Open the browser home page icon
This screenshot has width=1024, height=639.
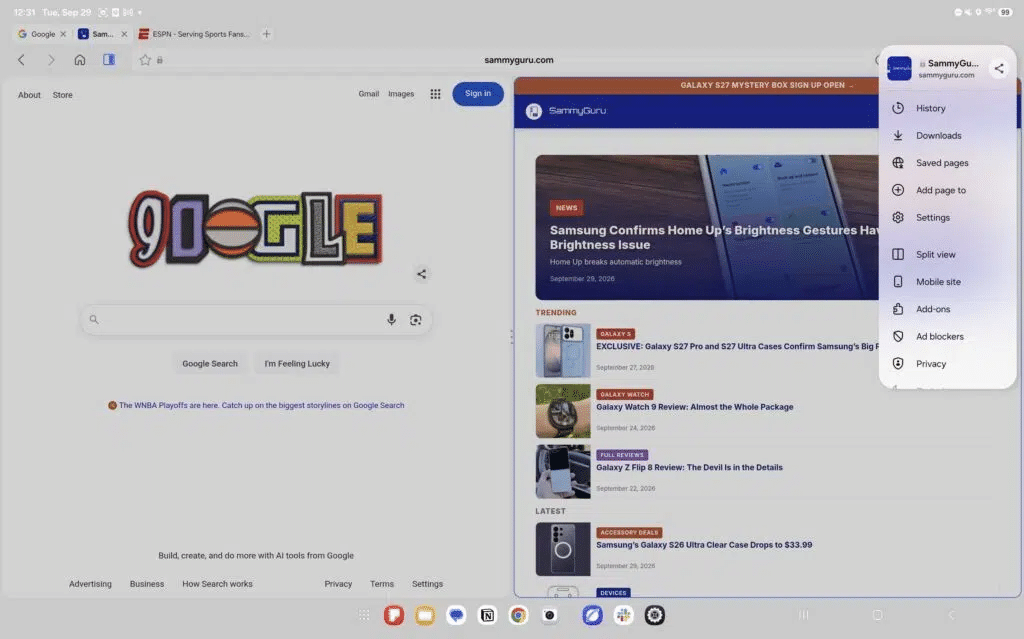pyautogui.click(x=80, y=60)
